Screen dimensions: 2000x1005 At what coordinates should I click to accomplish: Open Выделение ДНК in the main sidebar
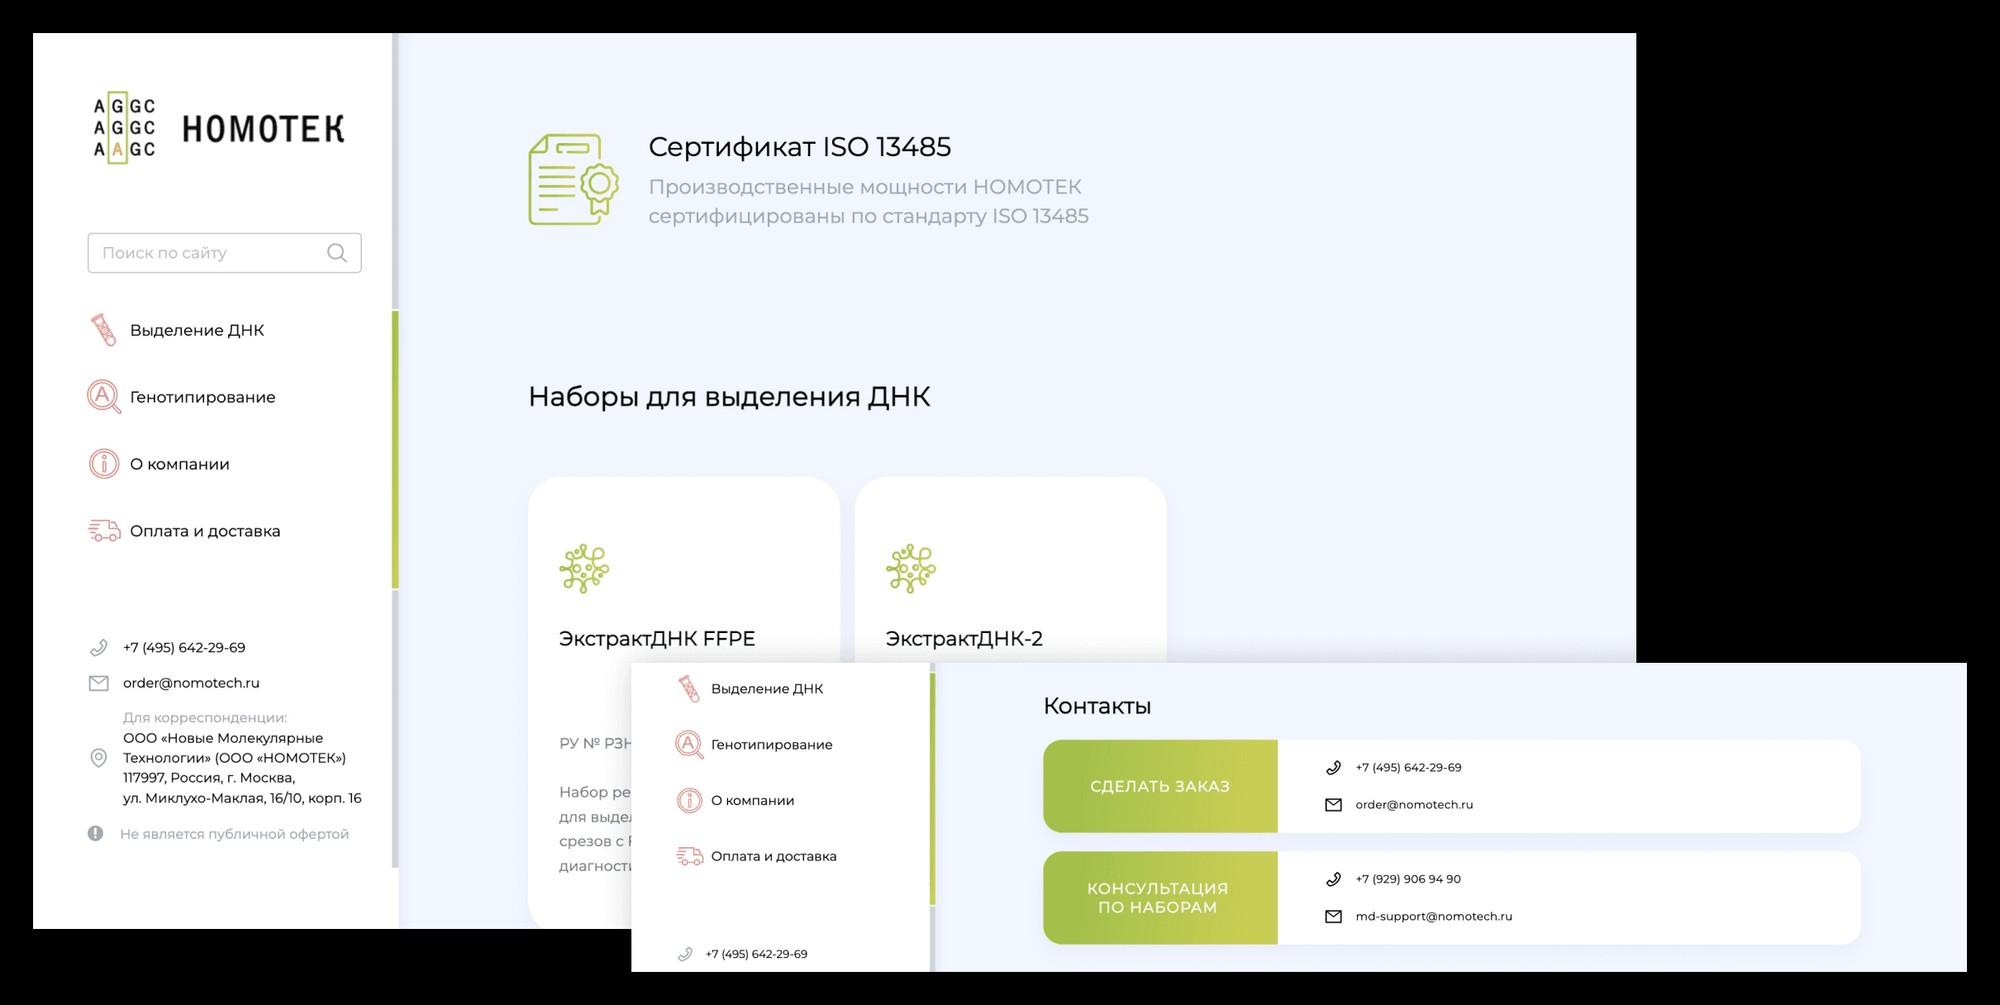[197, 330]
